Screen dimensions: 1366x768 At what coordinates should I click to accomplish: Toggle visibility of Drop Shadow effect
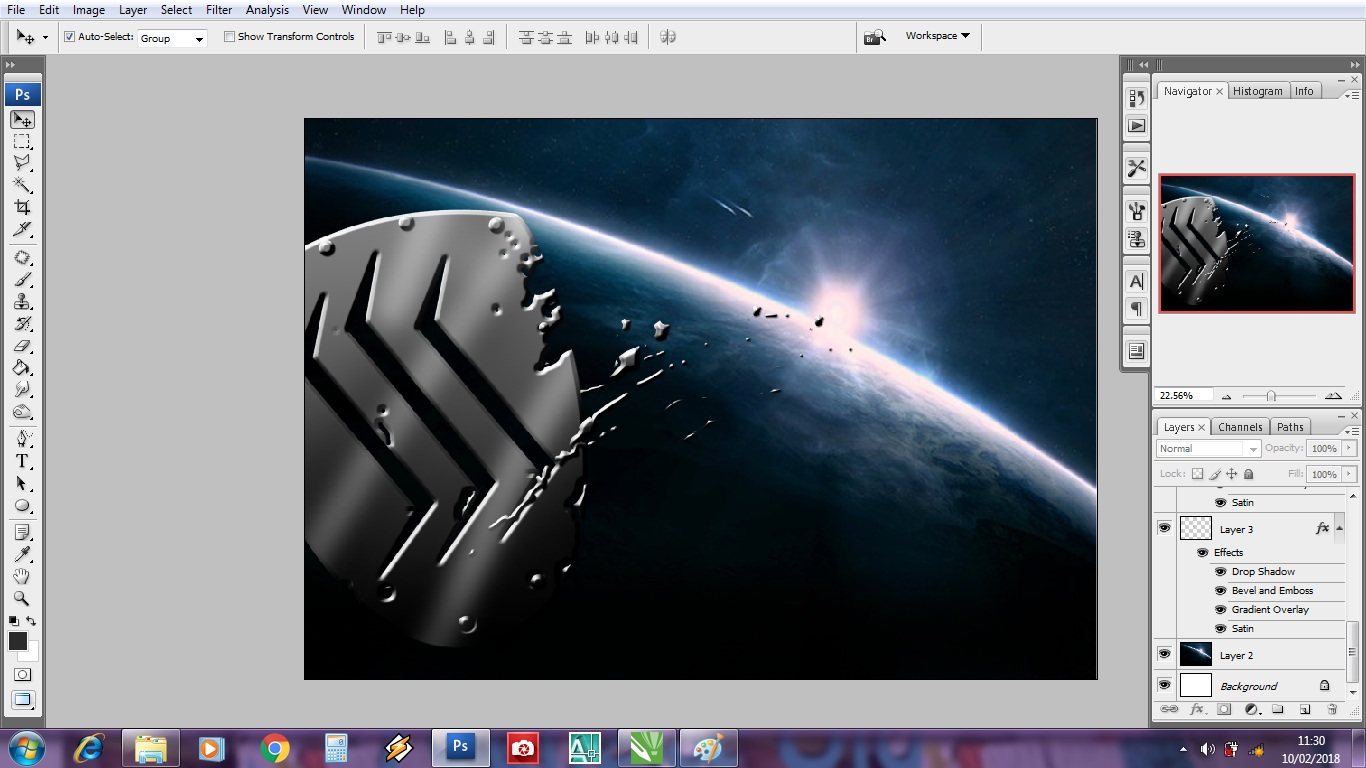[1220, 572]
